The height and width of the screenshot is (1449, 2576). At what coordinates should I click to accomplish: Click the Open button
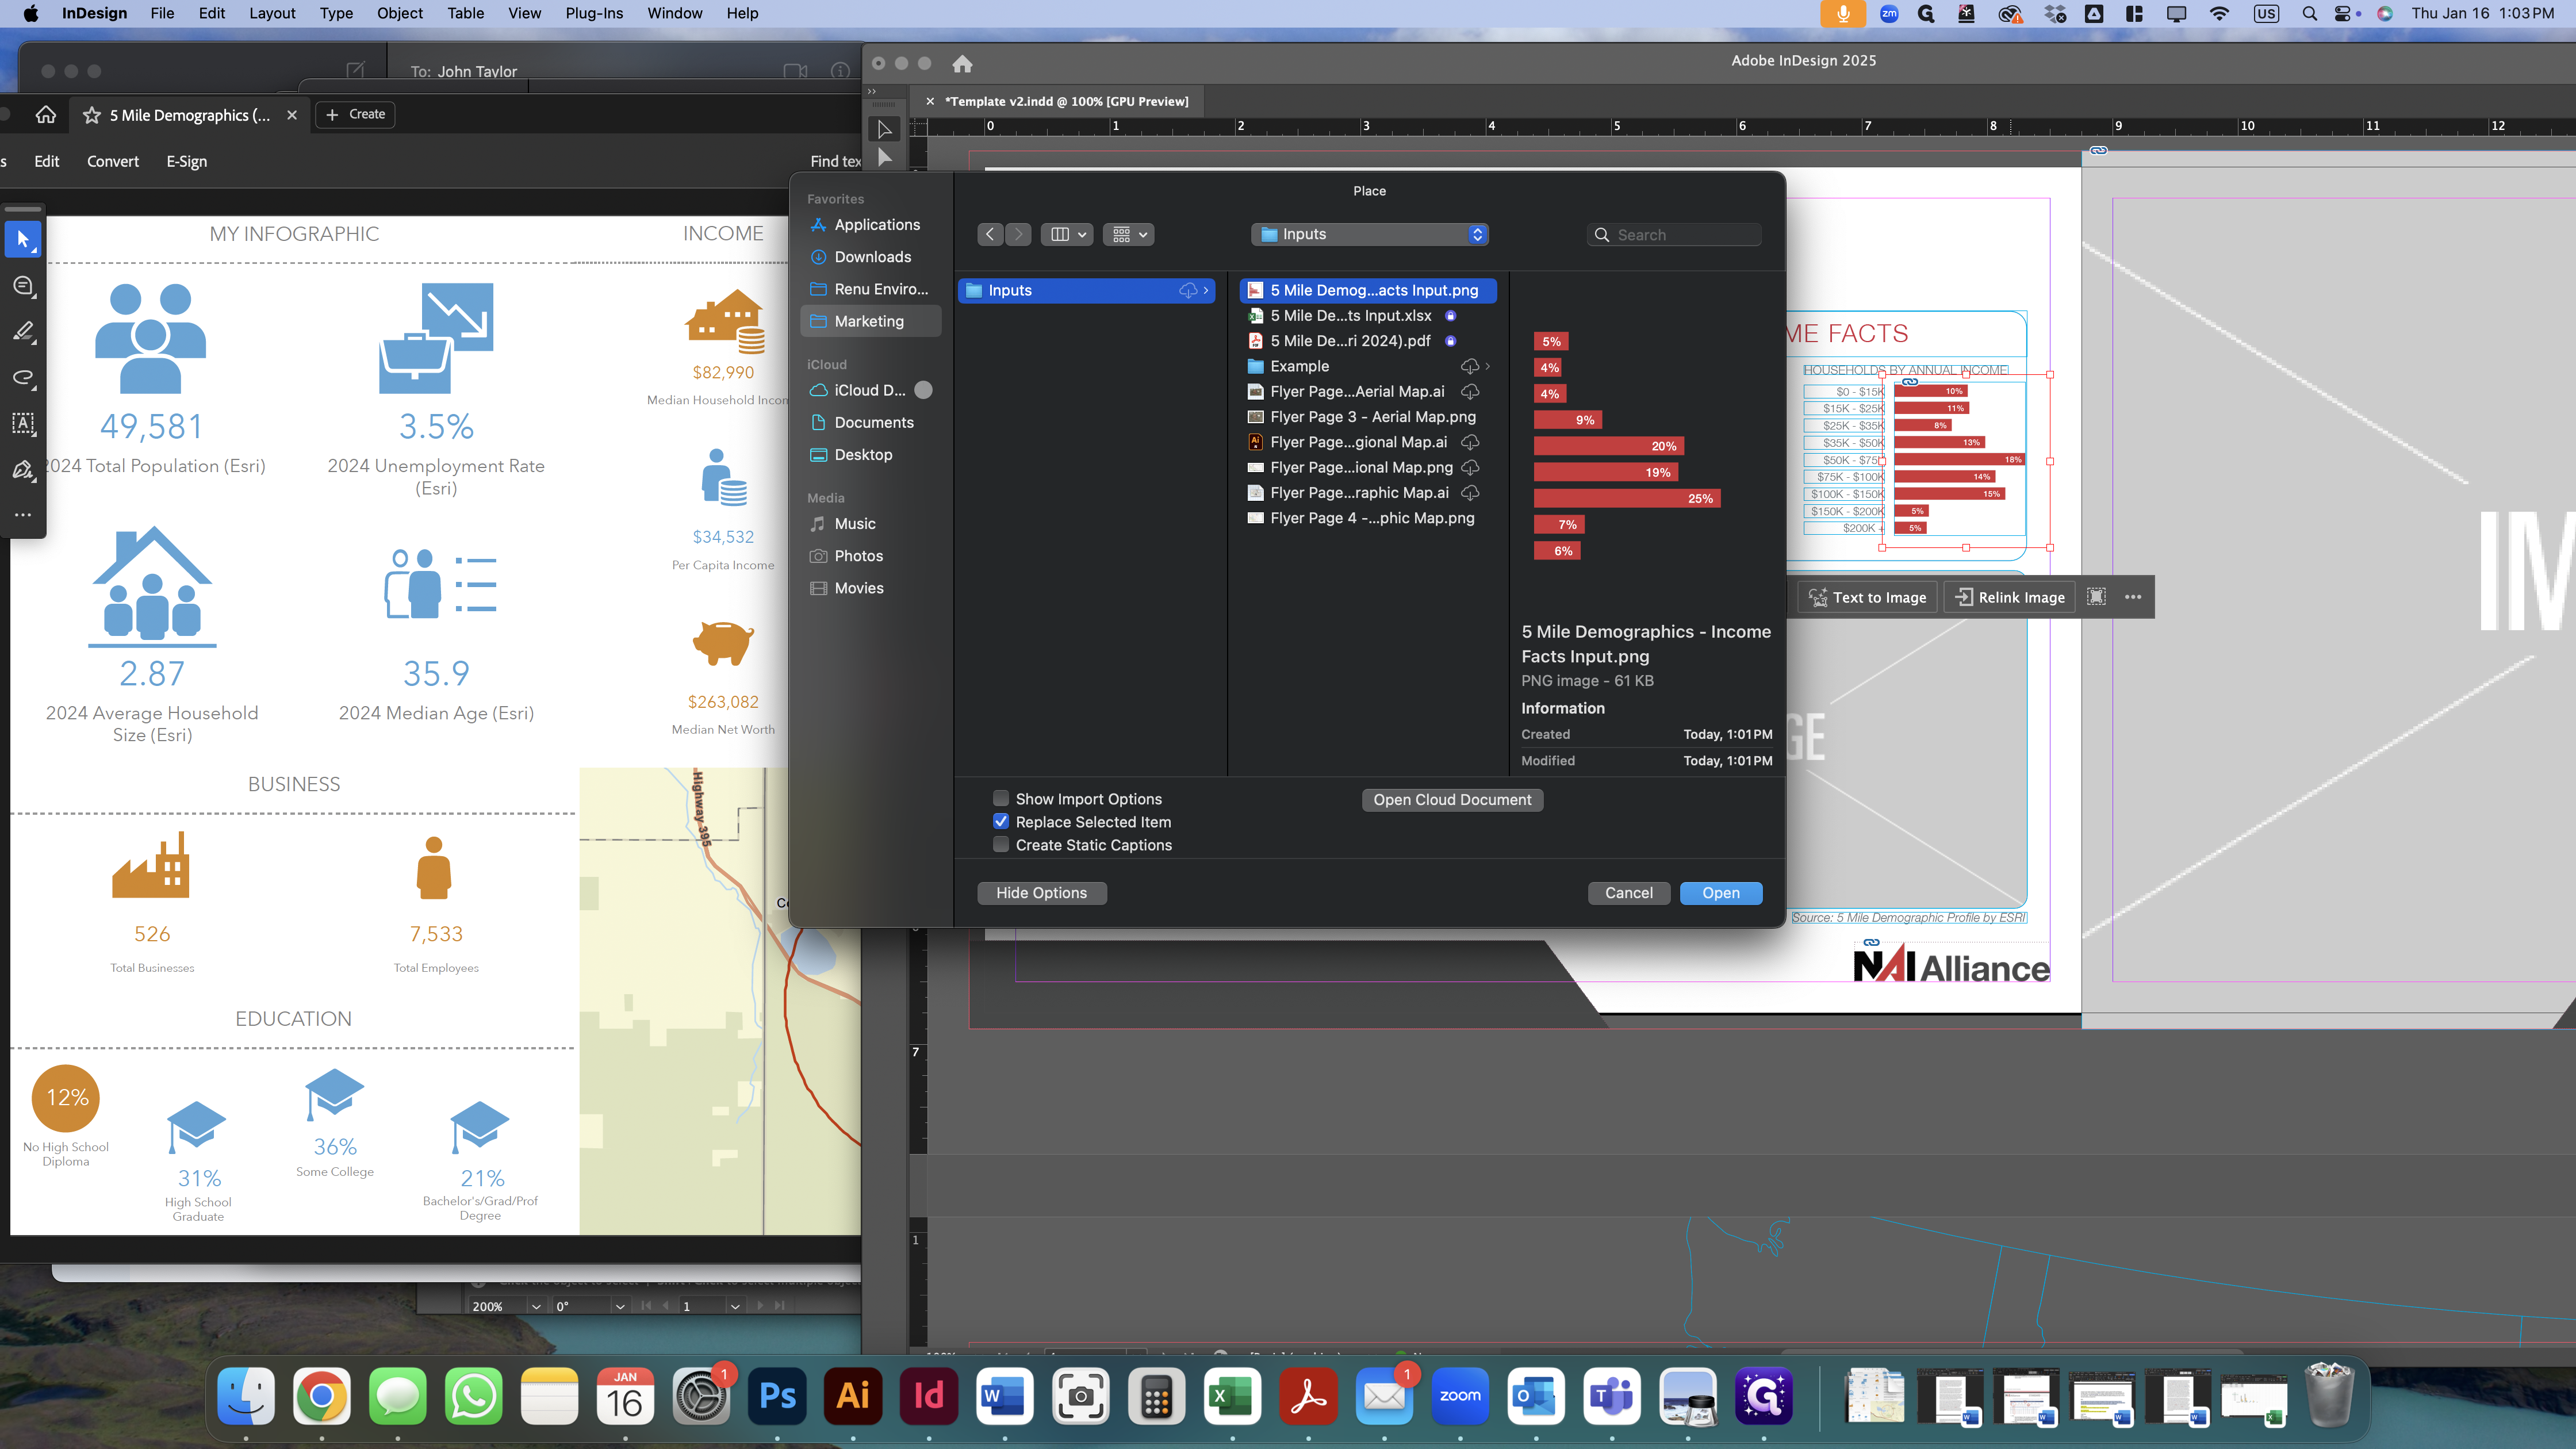1721,893
